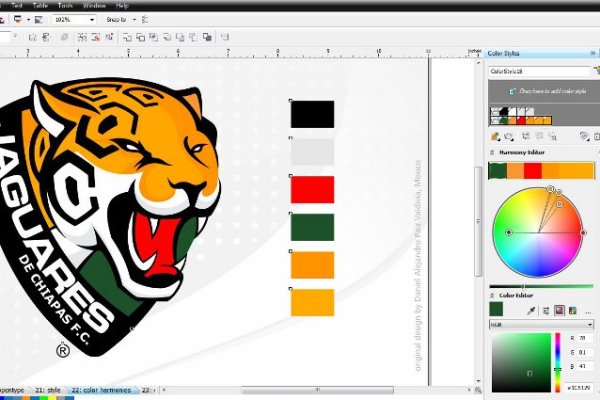This screenshot has width=600, height=400.
Task: Switch to page tab 21: style
Action: pos(48,390)
